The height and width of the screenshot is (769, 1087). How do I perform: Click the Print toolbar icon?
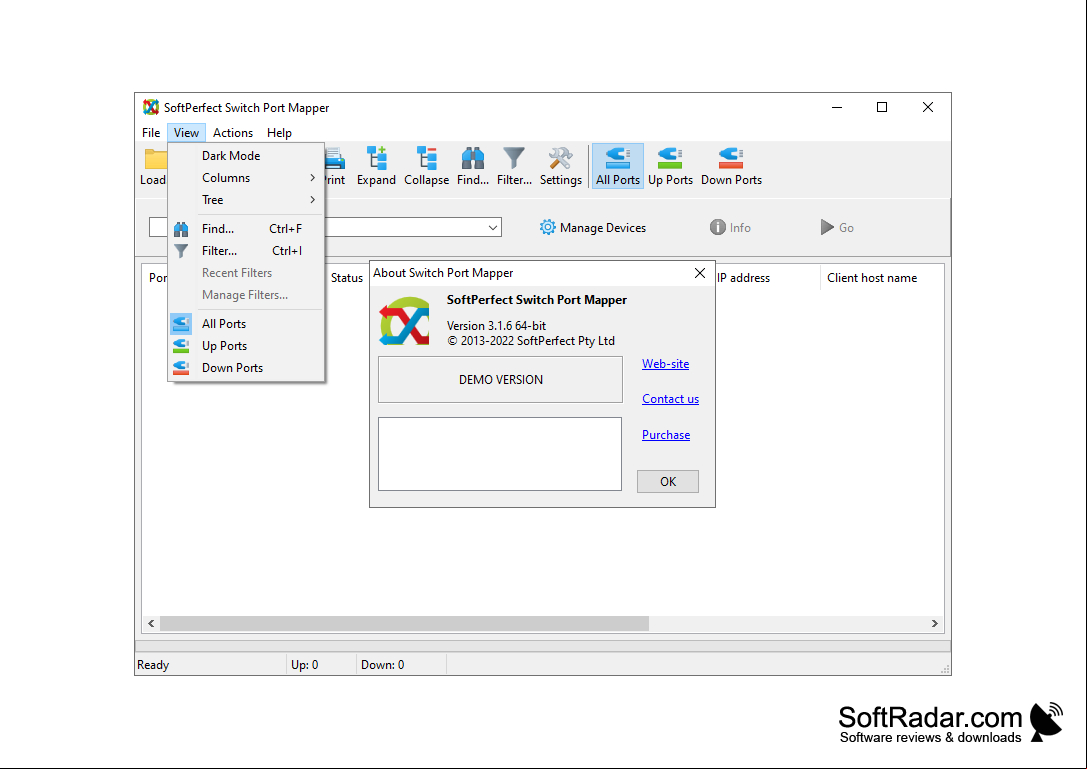(x=335, y=159)
